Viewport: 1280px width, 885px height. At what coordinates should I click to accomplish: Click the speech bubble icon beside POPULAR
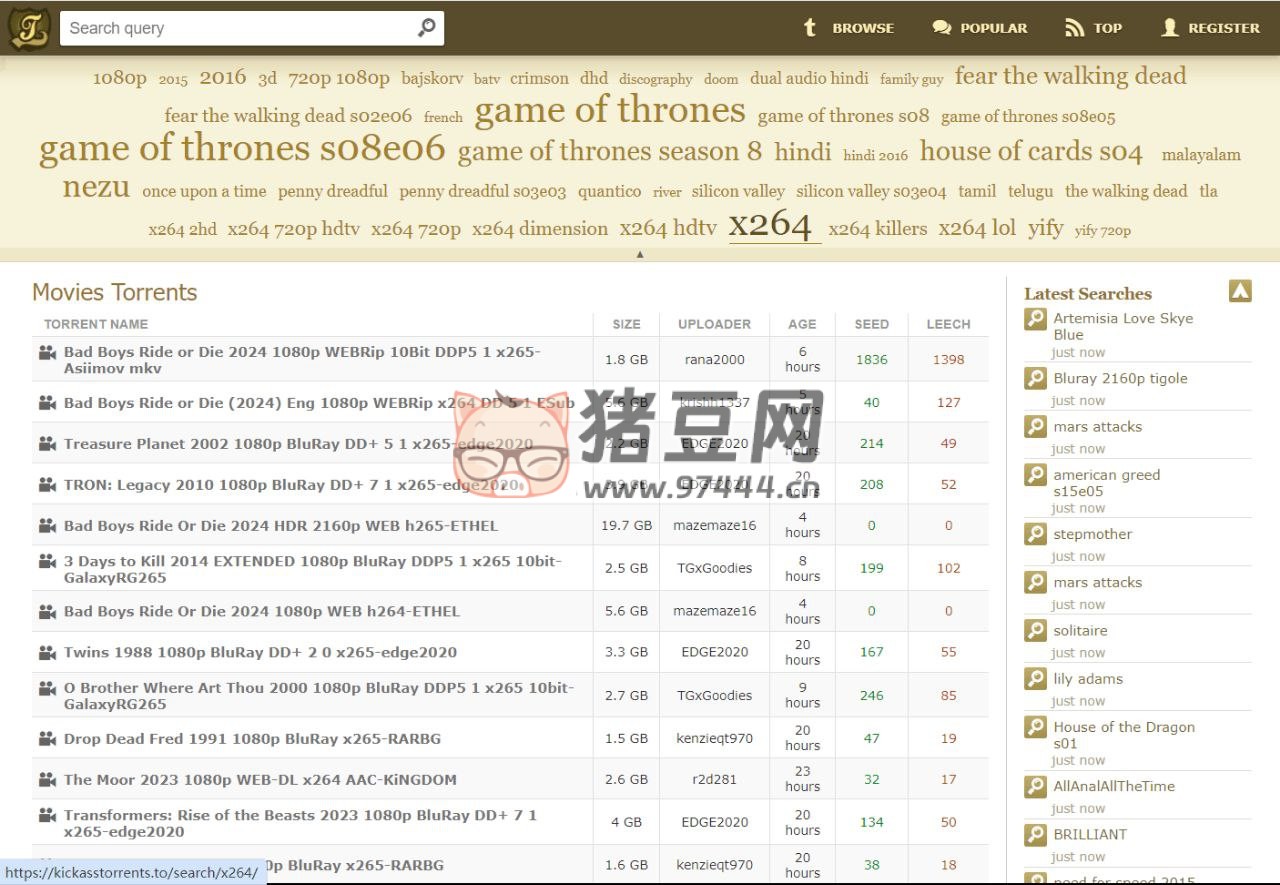941,28
